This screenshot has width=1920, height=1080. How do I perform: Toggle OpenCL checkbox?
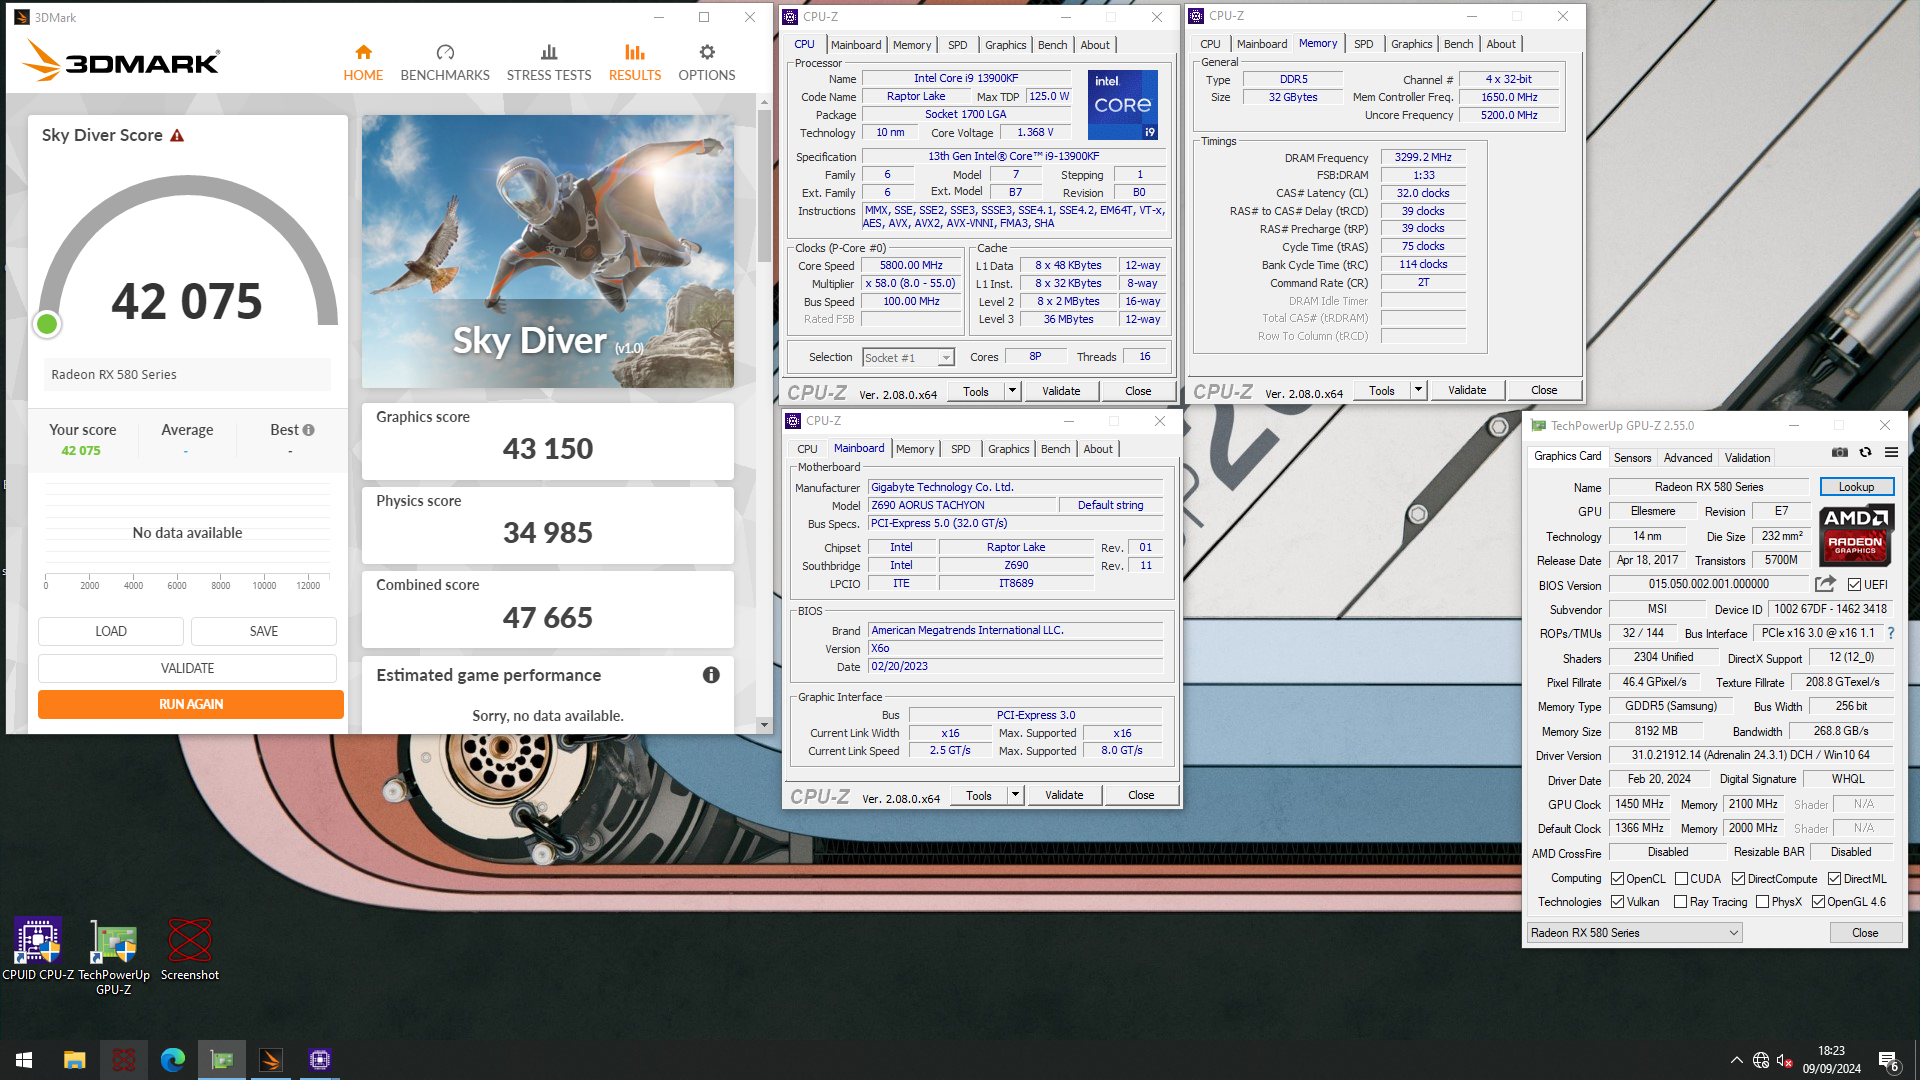pyautogui.click(x=1617, y=879)
